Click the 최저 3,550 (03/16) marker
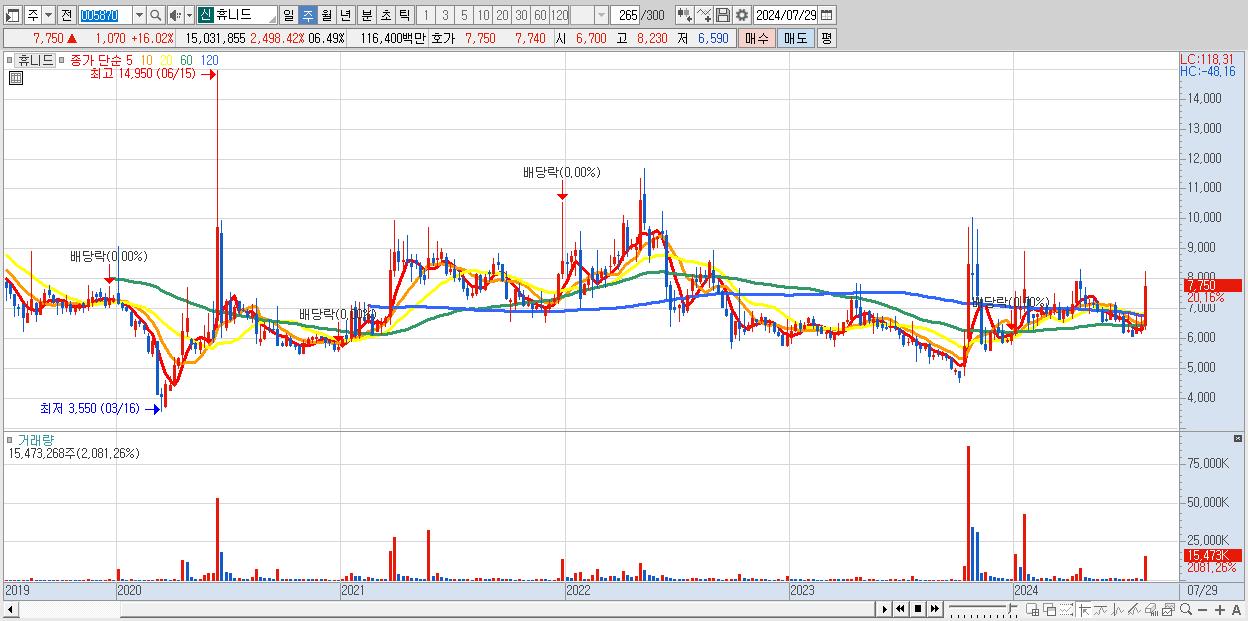 (98, 408)
